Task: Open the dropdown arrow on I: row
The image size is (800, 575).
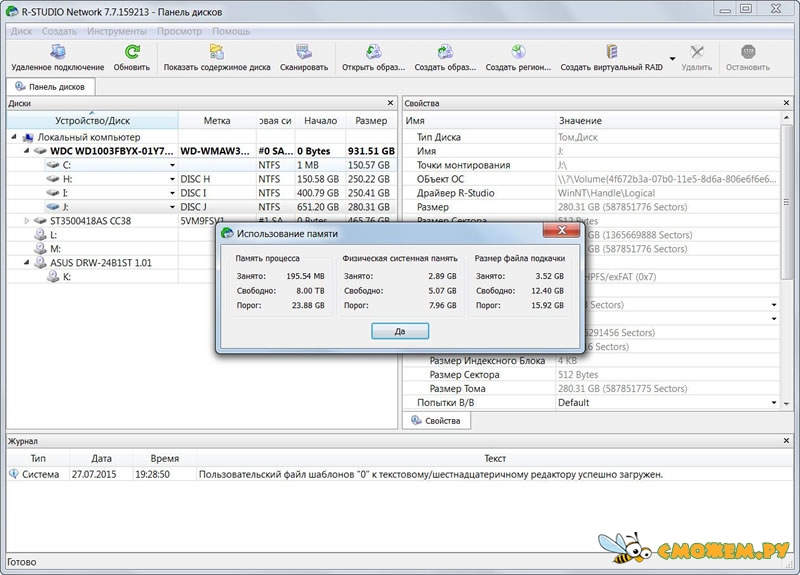Action: click(x=172, y=193)
